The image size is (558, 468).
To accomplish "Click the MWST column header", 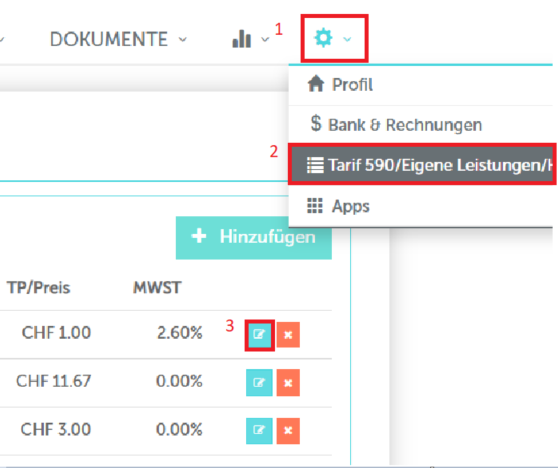I will (157, 288).
